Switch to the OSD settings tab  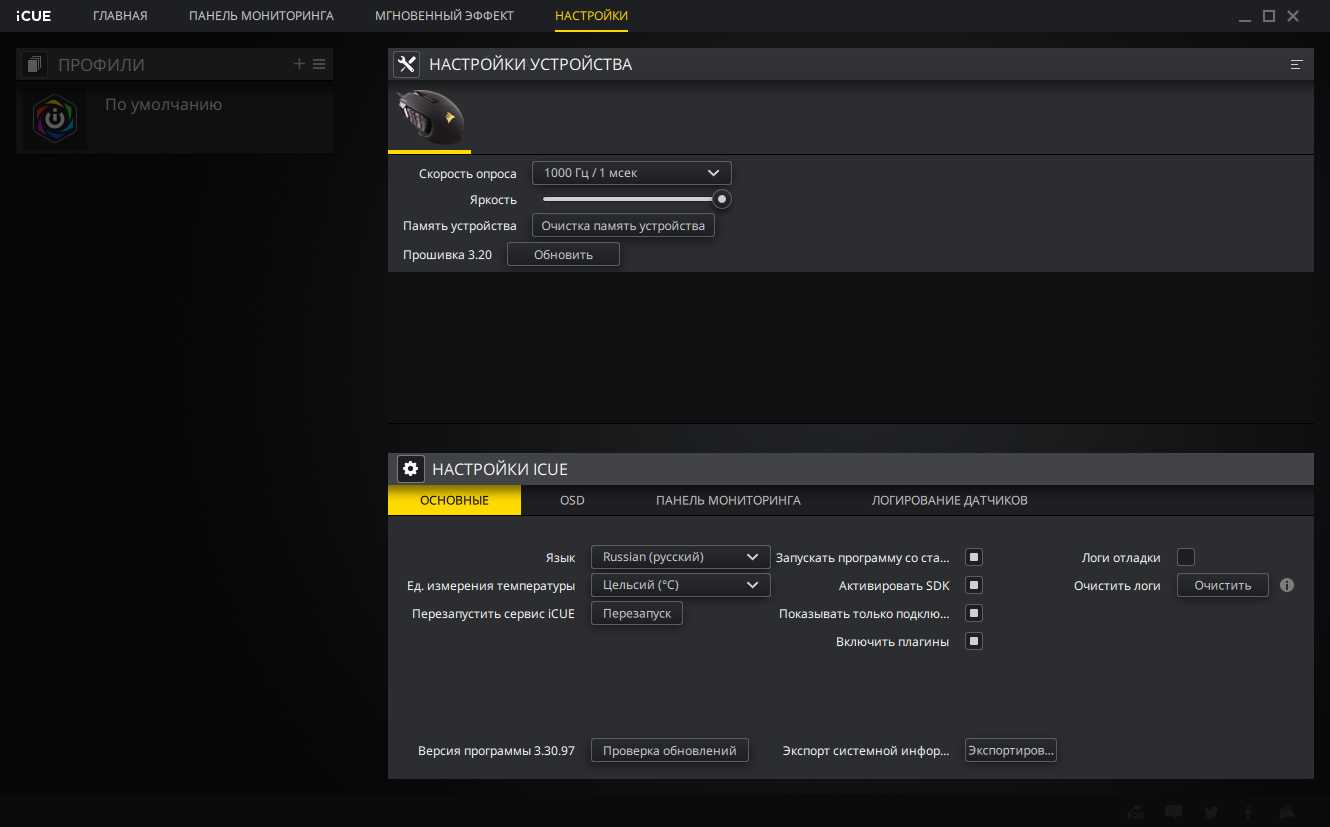pyautogui.click(x=572, y=500)
